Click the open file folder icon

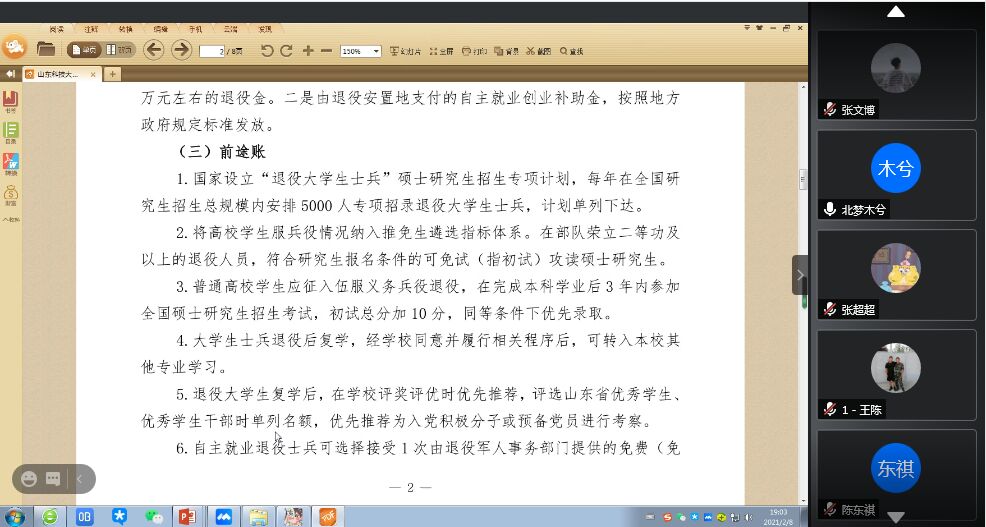coord(46,49)
